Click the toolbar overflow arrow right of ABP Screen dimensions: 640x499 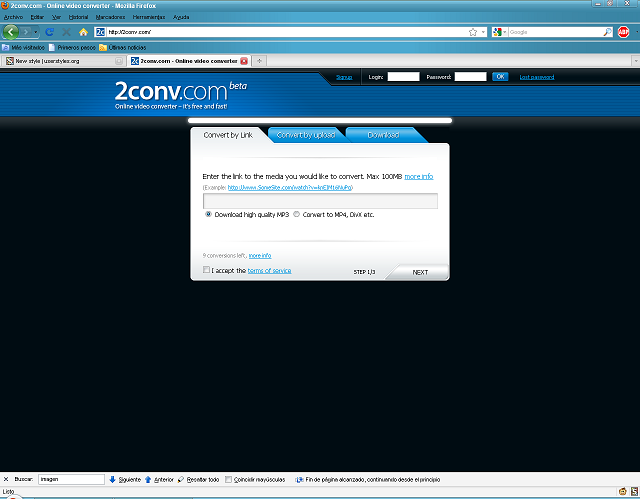point(637,32)
